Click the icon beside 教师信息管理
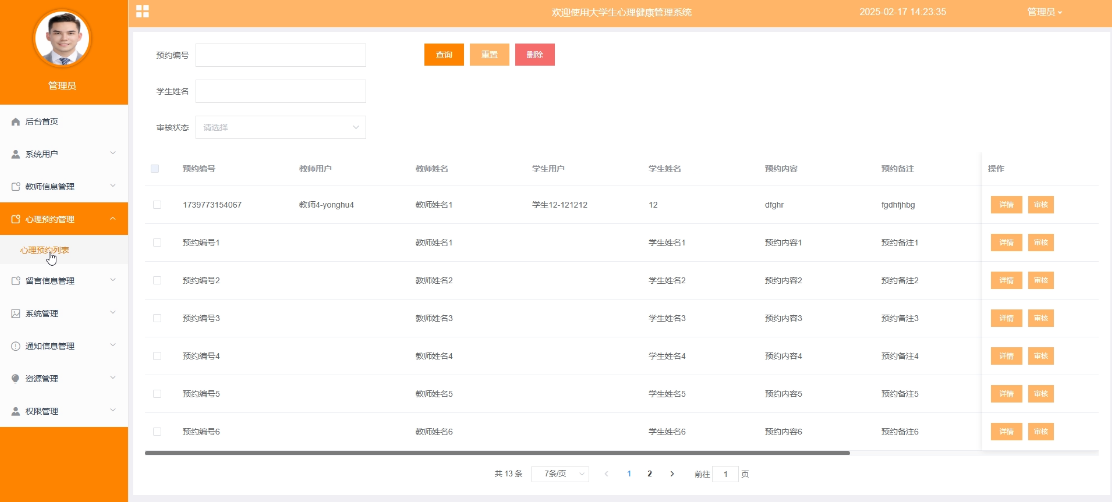 (x=16, y=186)
